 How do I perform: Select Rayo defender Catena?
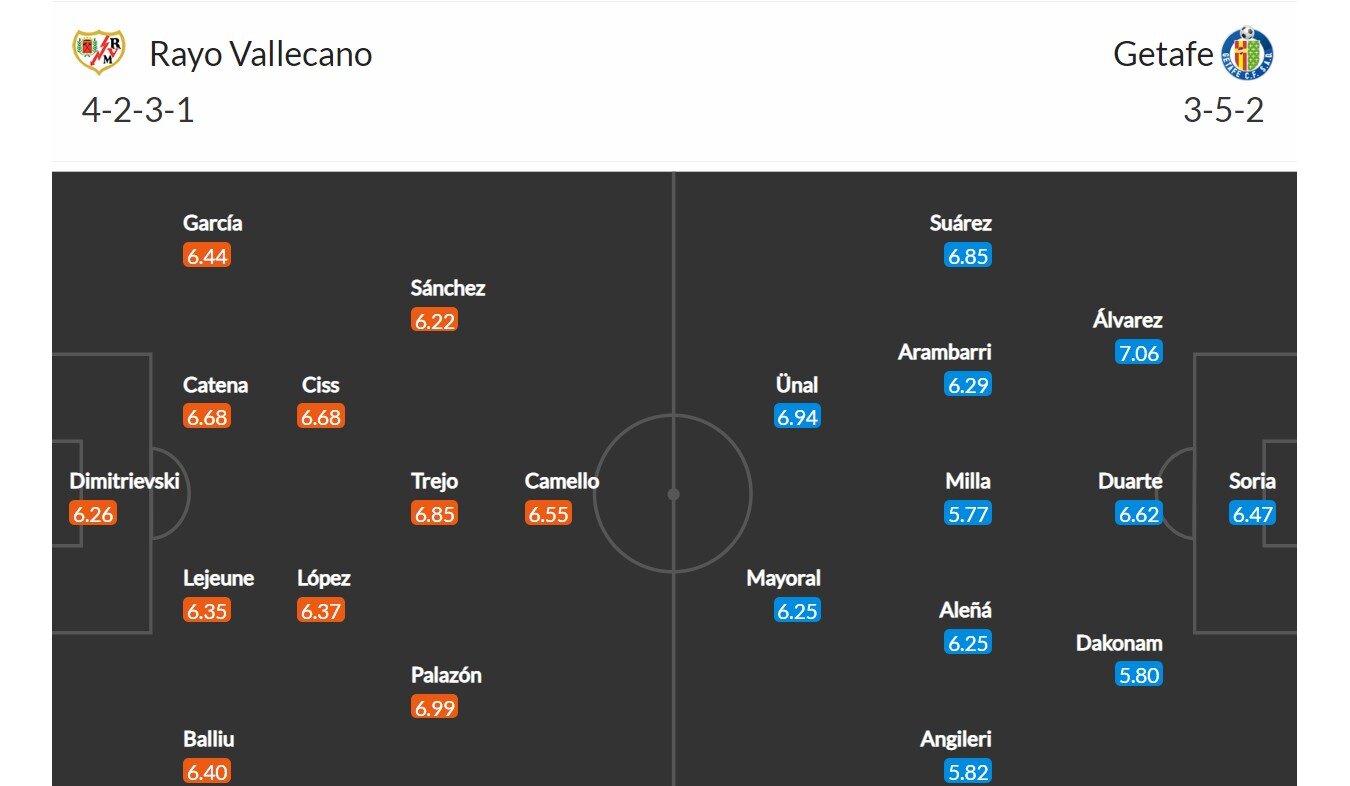[216, 385]
